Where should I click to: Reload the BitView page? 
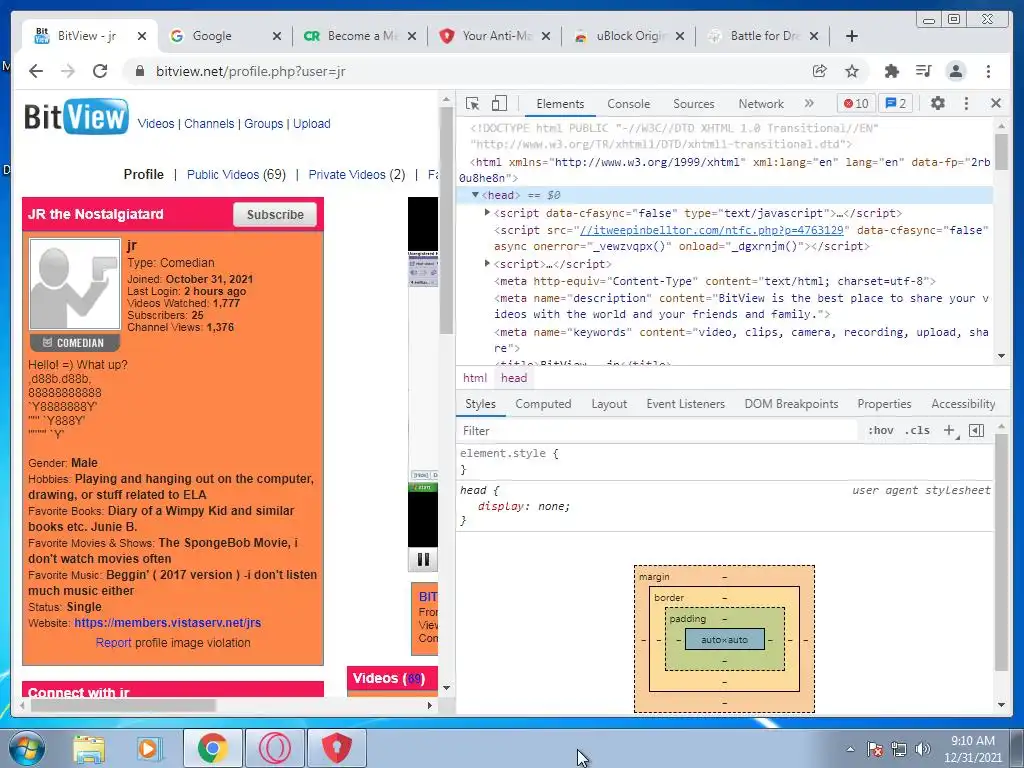click(x=100, y=71)
